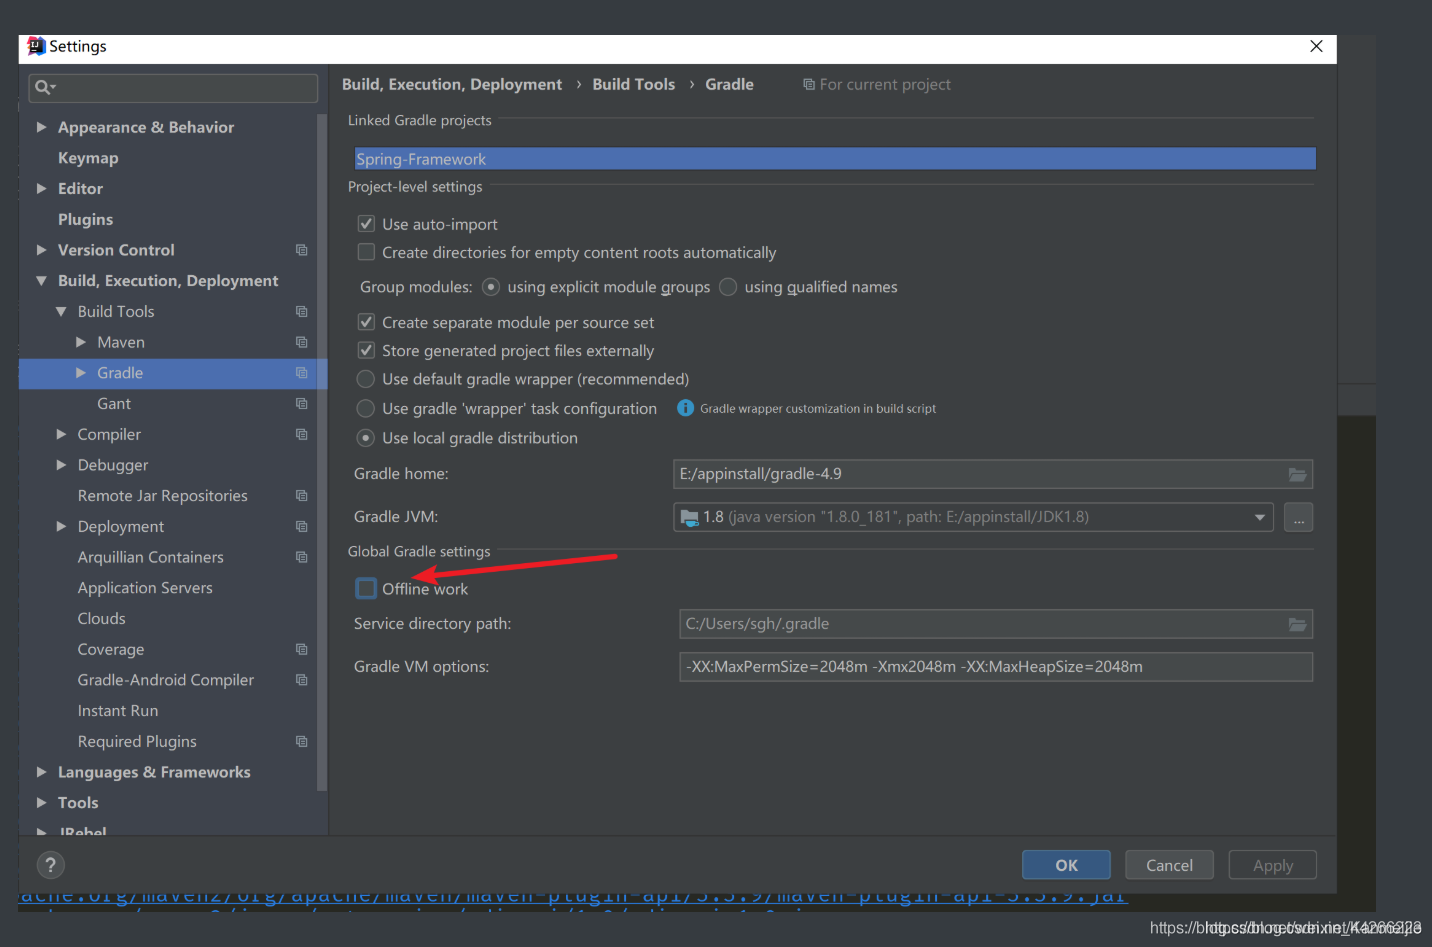Viewport: 1432px width, 947px height.
Task: Click the project-scope icon beside Maven
Action: (301, 342)
